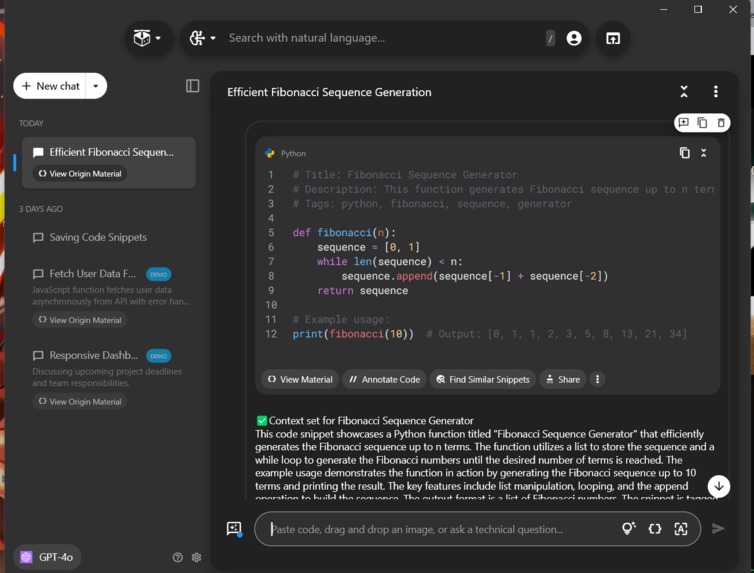Copy message using the message toolbar copy icon
Viewport: 754px width, 573px height.
click(702, 123)
